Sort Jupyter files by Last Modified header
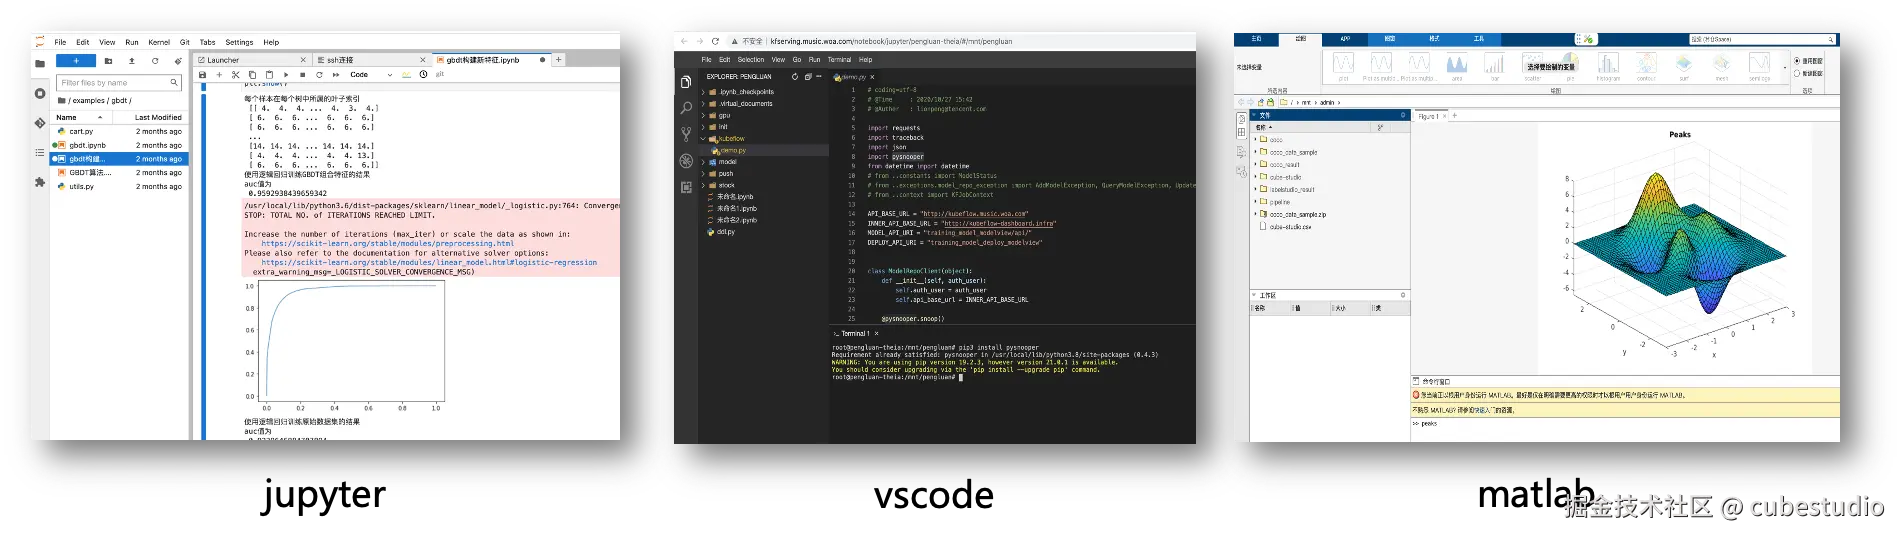The width and height of the screenshot is (1902, 538). coord(158,118)
